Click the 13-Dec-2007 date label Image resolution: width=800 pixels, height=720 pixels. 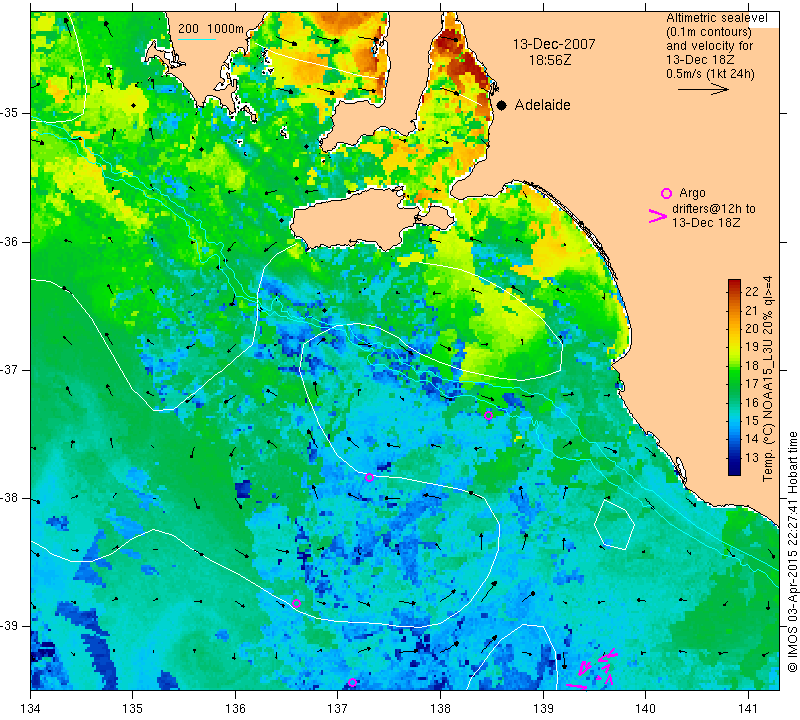[554, 44]
